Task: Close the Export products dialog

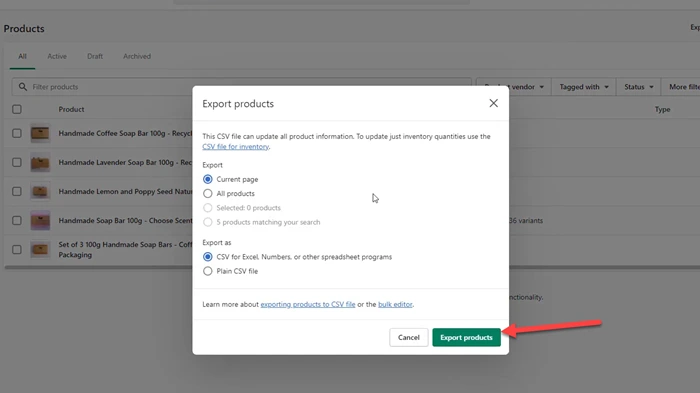Action: [493, 103]
